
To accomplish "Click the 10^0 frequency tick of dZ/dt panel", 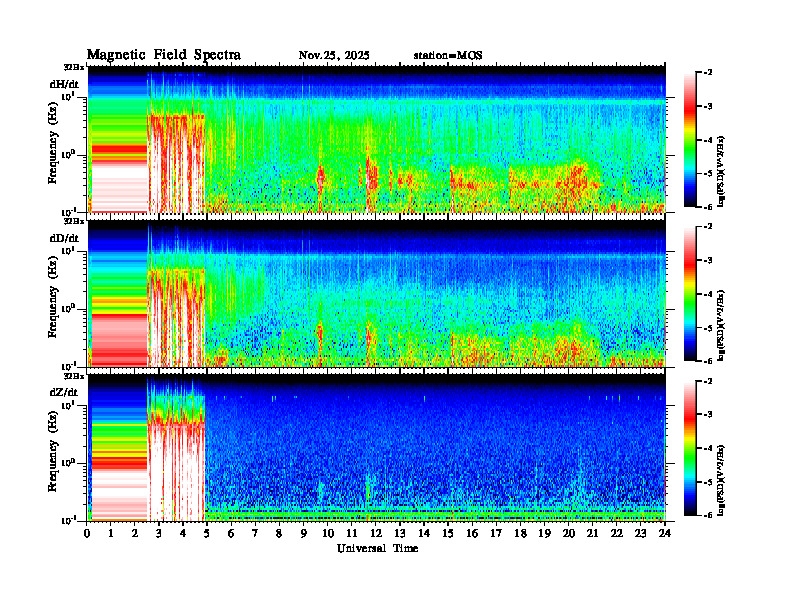I will click(68, 462).
